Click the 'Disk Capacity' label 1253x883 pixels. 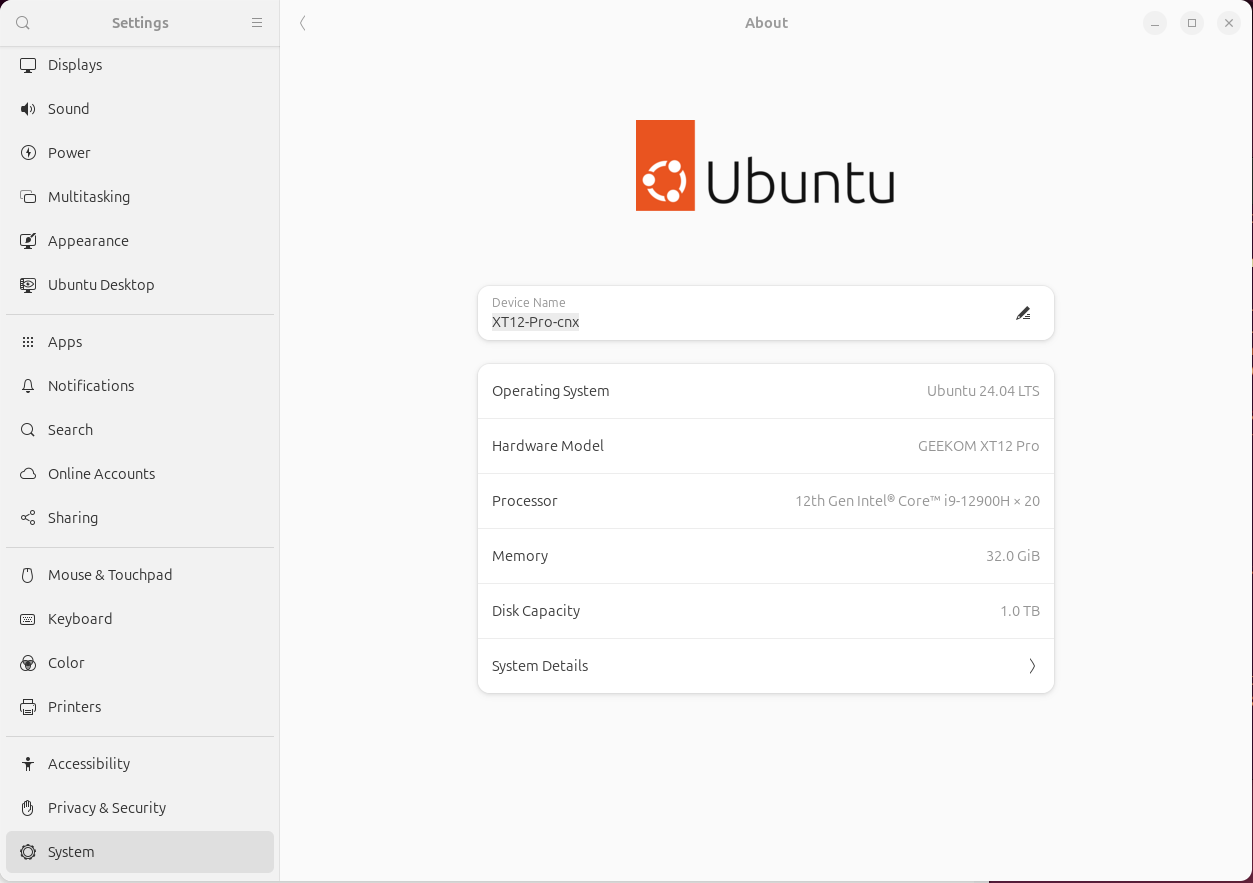[x=536, y=611]
